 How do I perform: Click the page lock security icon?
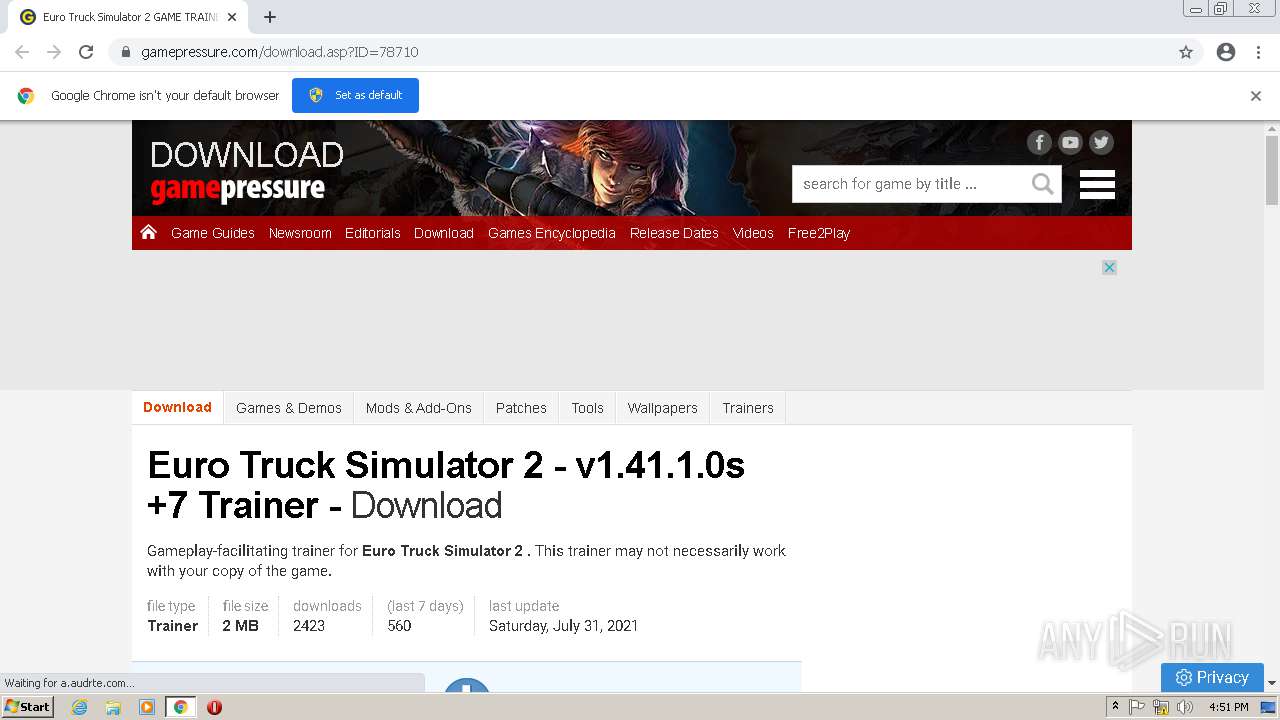point(125,52)
